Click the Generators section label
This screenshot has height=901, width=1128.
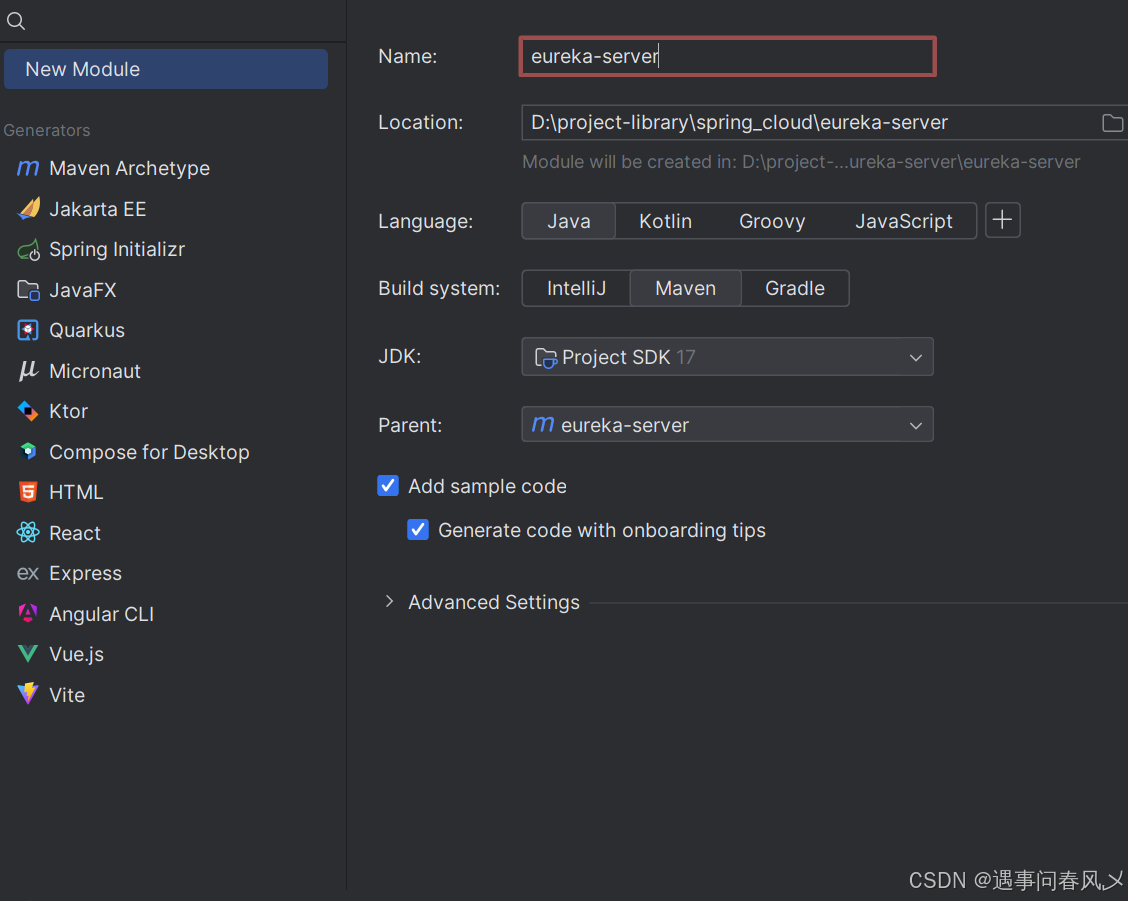tap(47, 130)
